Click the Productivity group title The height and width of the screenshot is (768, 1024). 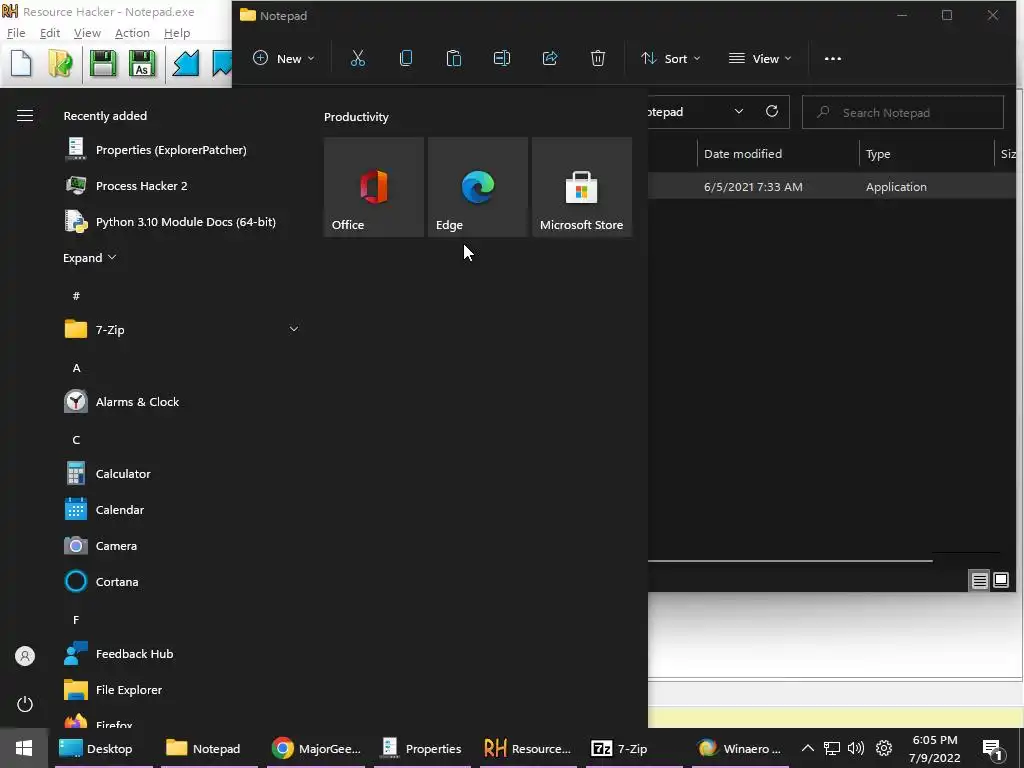coord(356,117)
